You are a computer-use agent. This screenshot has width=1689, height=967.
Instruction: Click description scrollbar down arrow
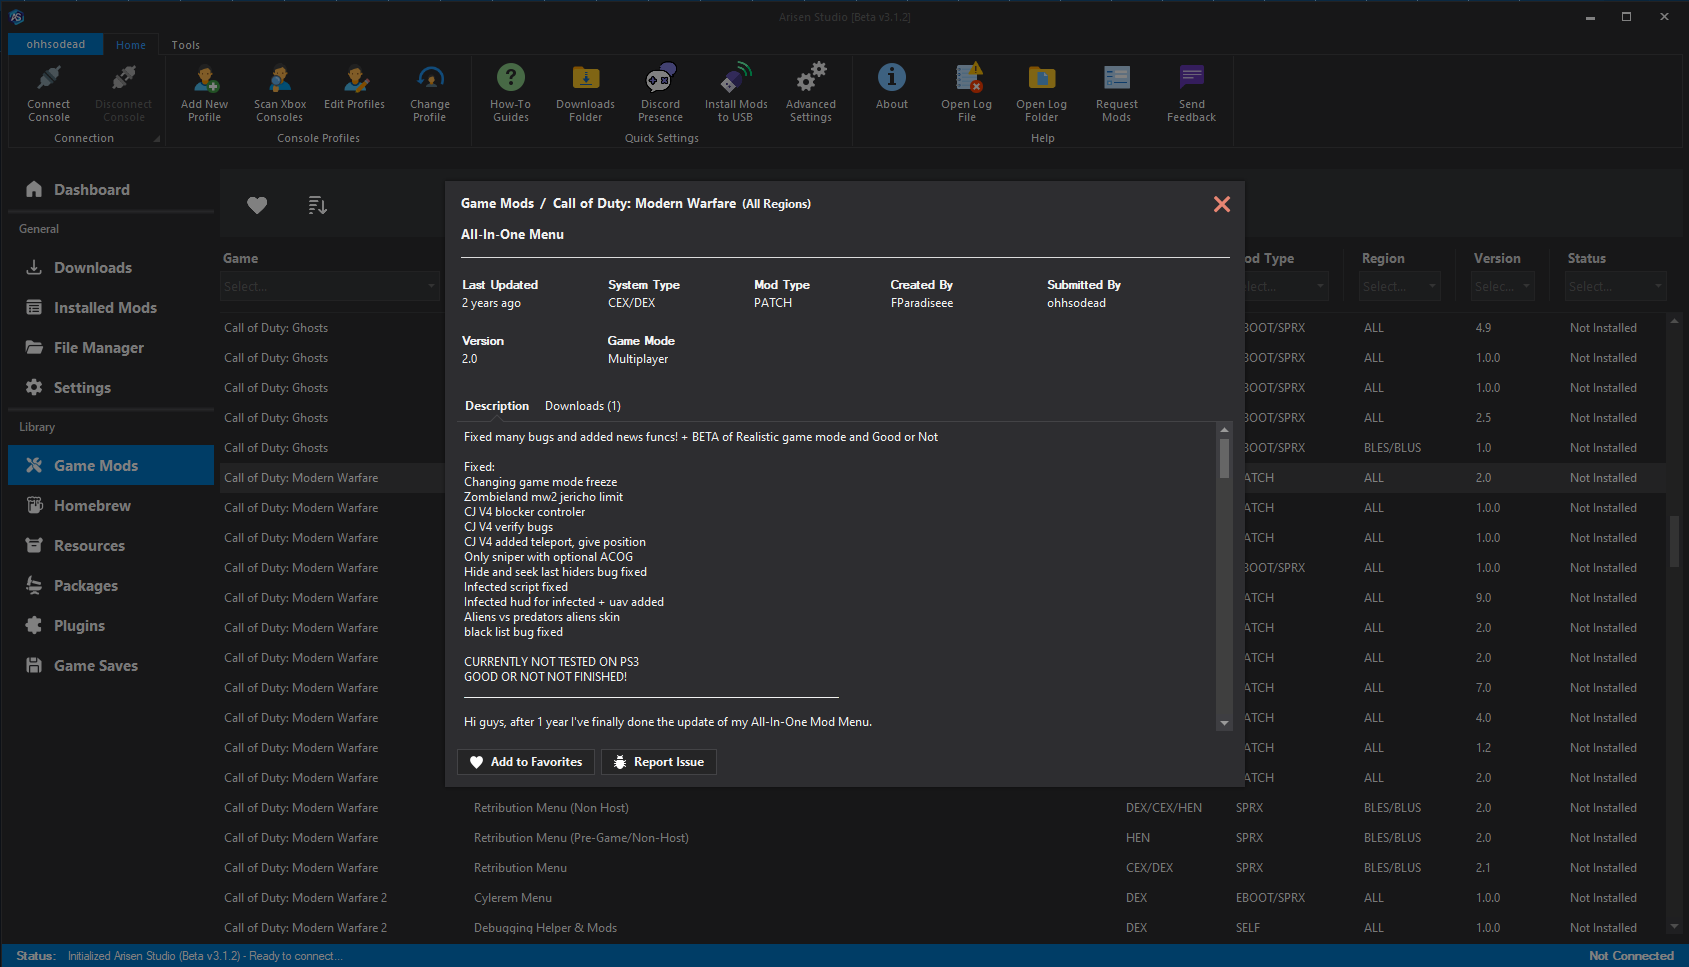tap(1224, 723)
